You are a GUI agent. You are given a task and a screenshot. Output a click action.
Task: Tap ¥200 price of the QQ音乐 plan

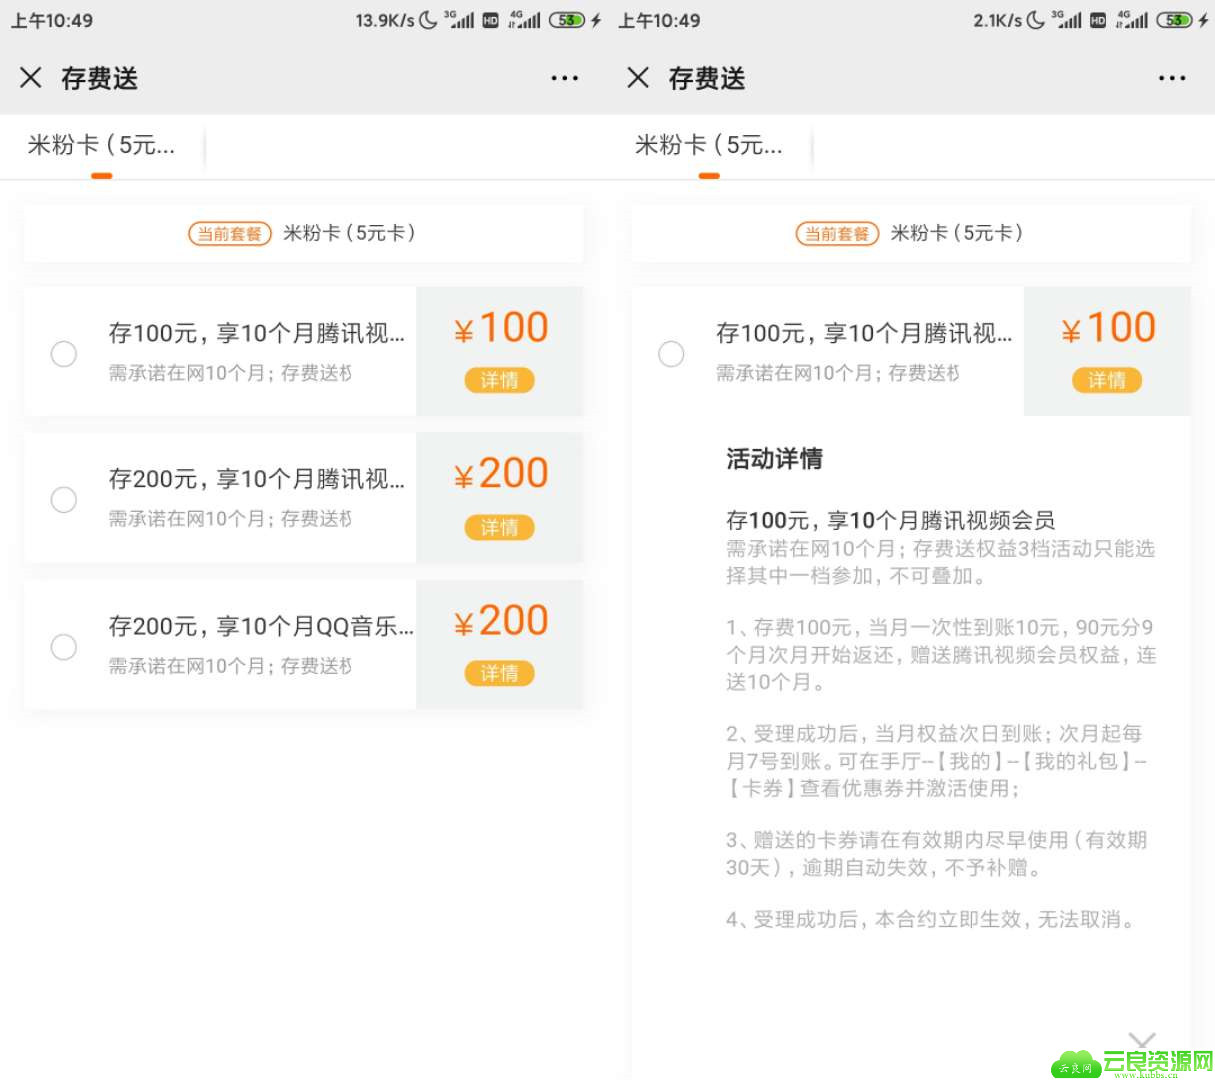coord(501,621)
